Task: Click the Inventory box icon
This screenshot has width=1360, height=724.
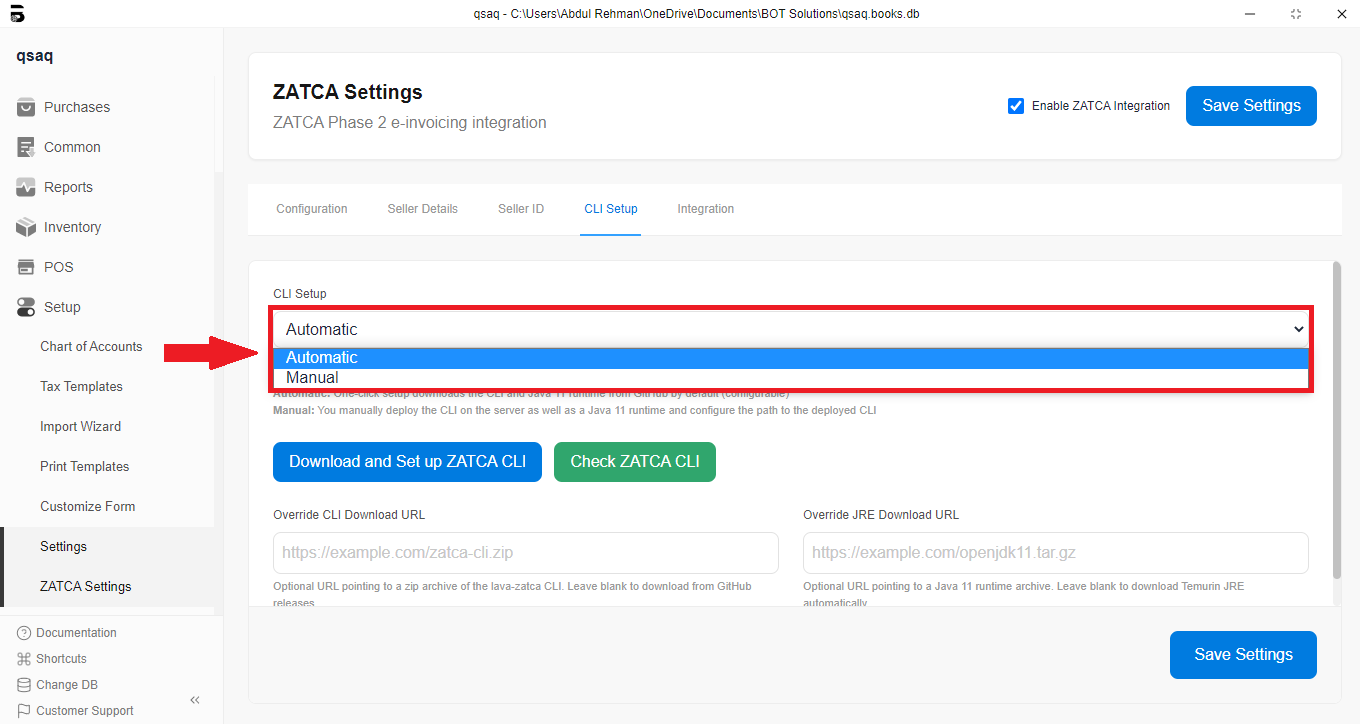Action: click(26, 227)
